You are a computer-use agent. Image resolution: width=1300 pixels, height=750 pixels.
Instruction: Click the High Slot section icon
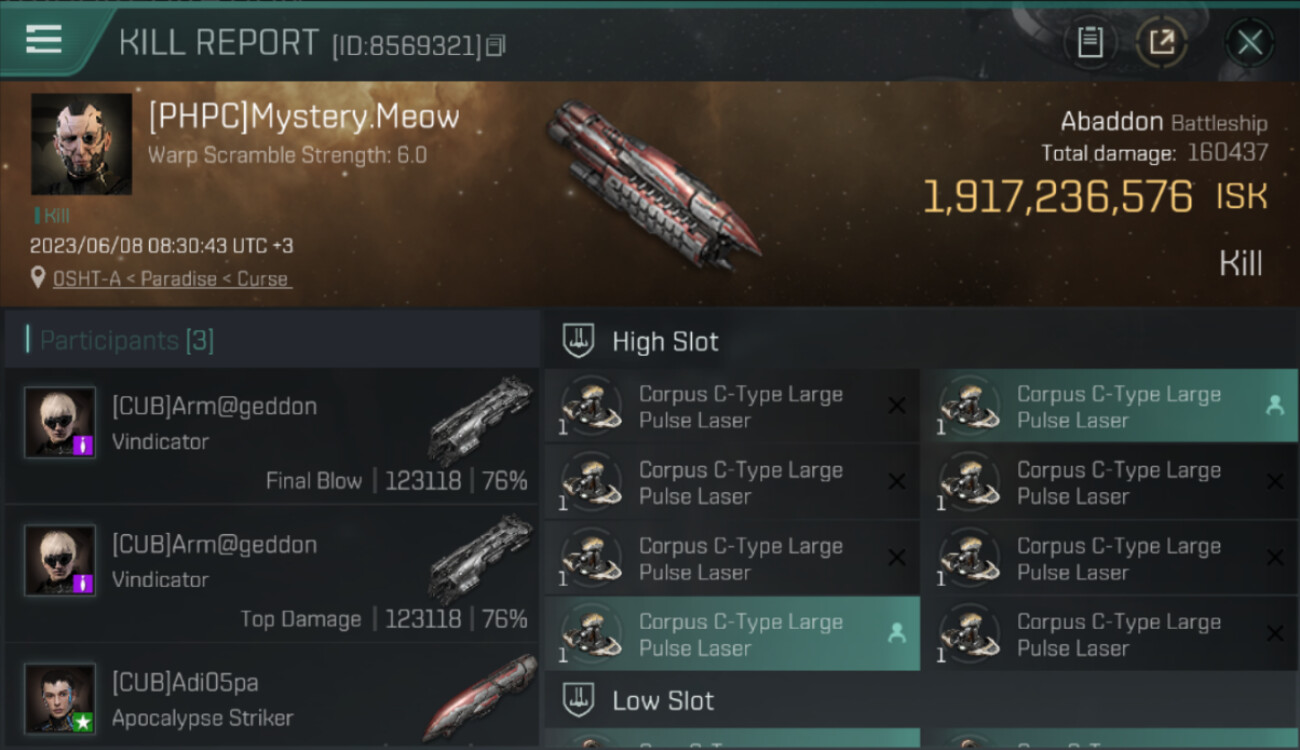[579, 341]
